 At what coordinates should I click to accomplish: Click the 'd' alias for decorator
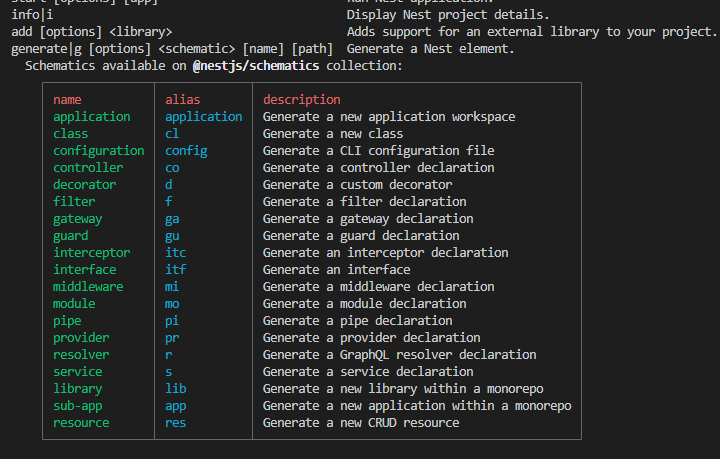(169, 185)
